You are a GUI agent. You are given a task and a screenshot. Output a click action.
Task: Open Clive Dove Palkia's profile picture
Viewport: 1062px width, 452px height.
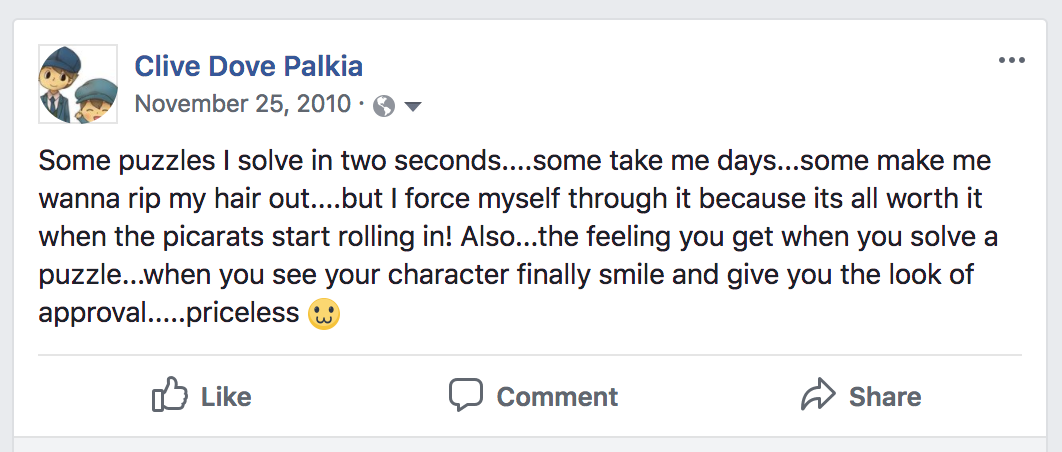[x=78, y=84]
